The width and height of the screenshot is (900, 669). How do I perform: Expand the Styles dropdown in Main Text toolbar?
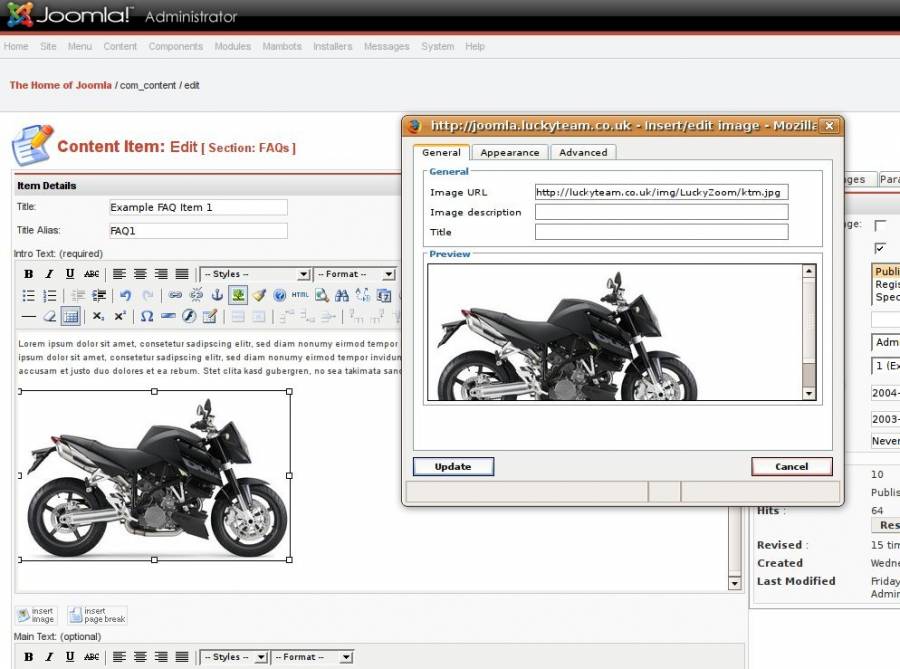[235, 657]
